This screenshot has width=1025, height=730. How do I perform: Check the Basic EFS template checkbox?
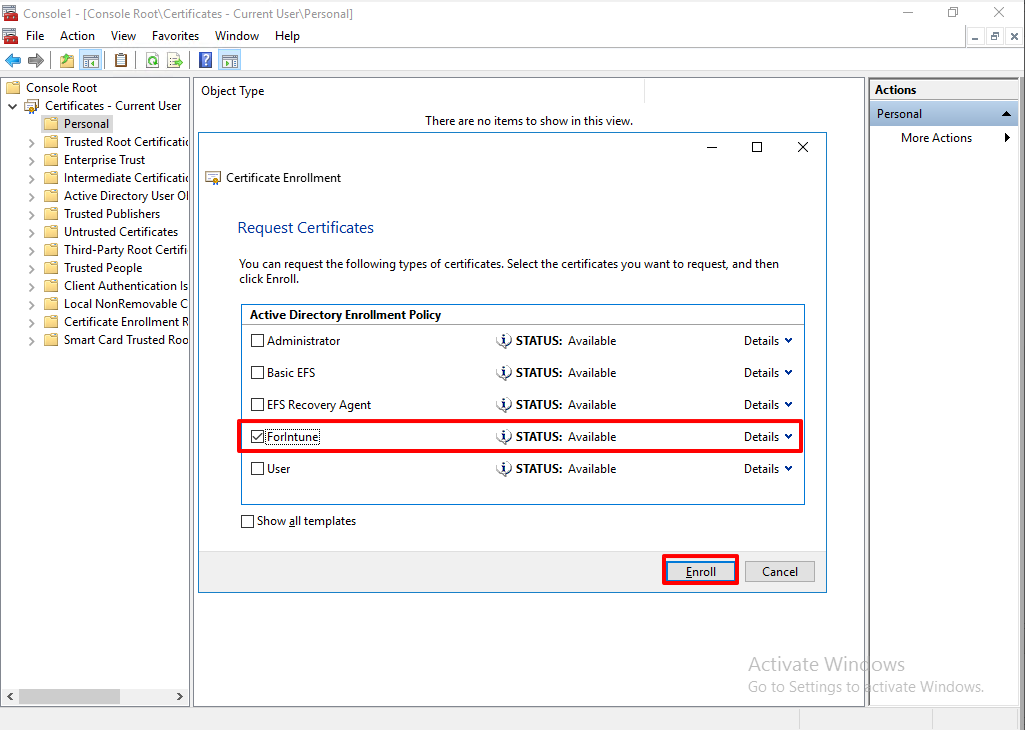pos(258,373)
